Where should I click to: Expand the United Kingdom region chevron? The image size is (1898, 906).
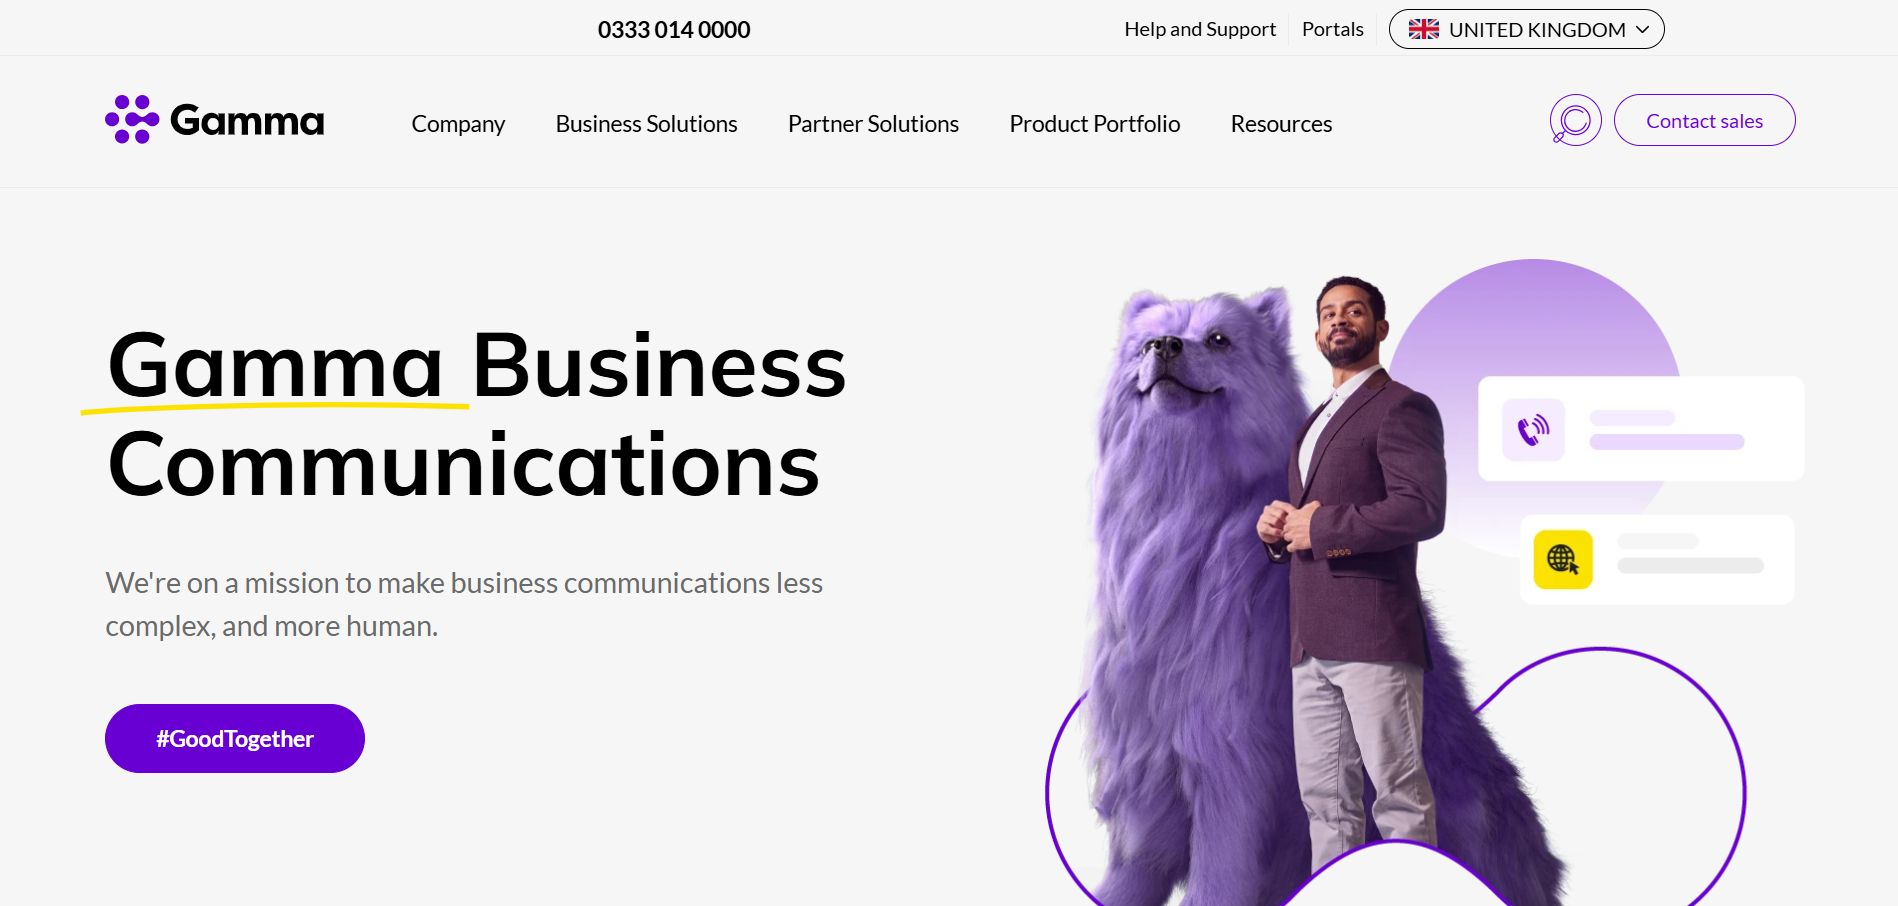pos(1642,30)
